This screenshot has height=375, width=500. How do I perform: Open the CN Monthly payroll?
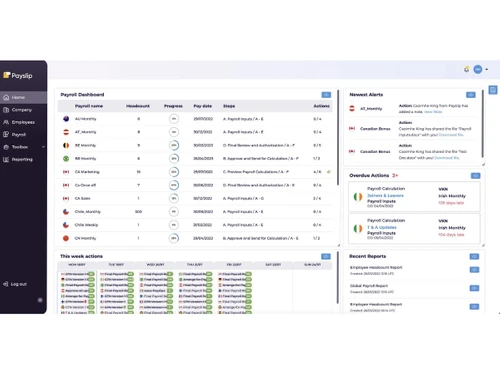pos(86,238)
